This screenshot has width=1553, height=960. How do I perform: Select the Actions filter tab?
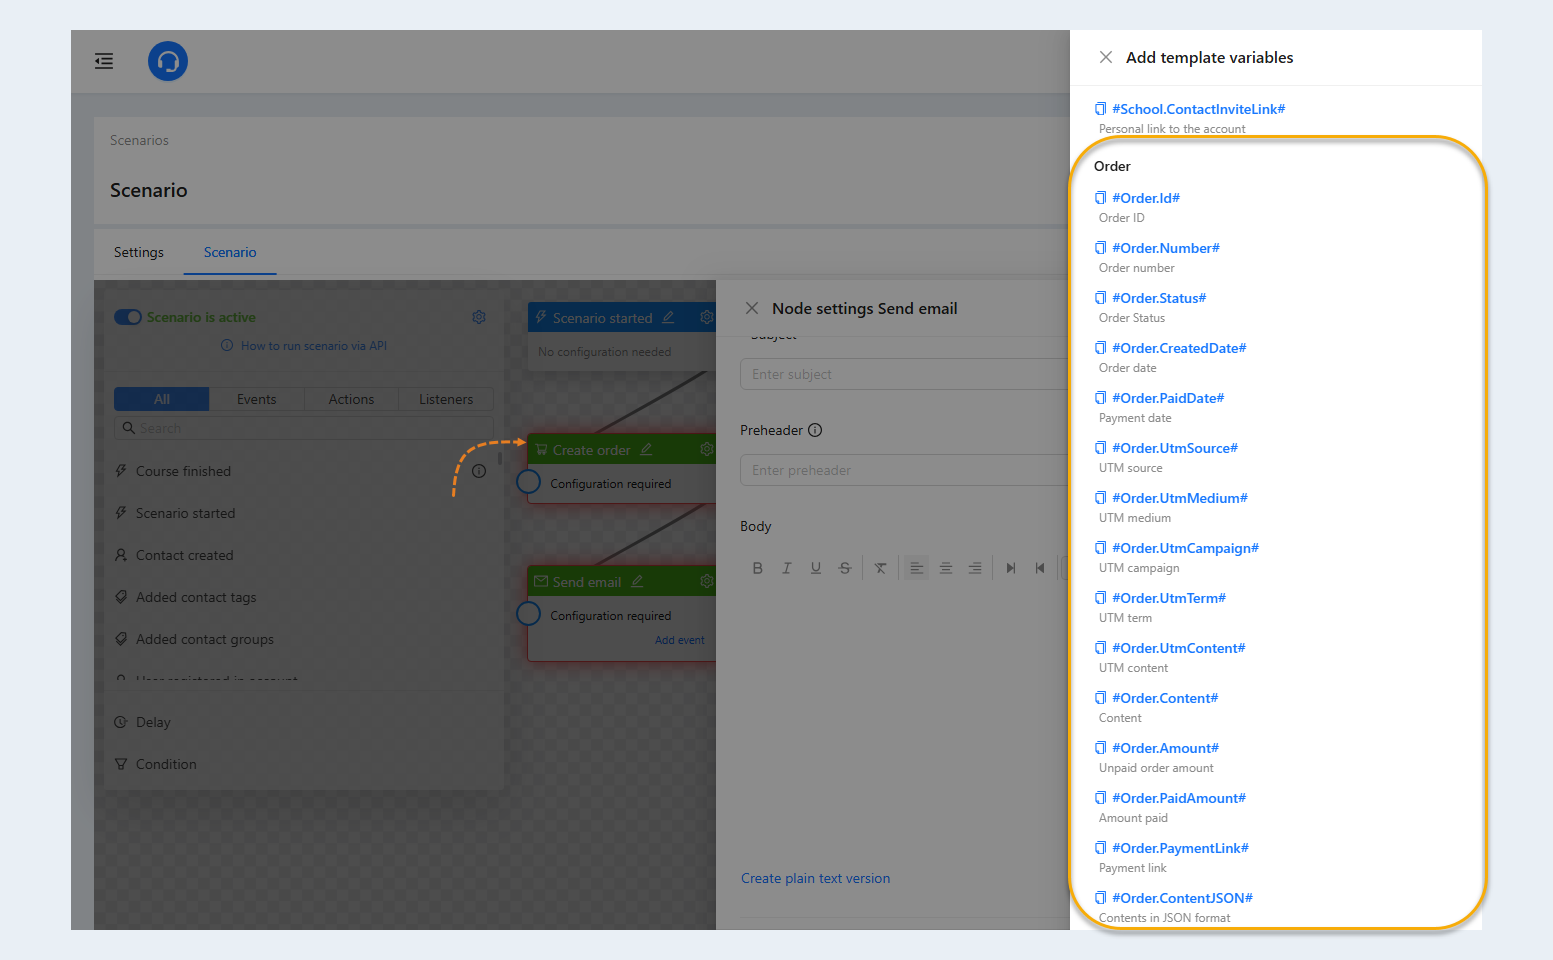click(x=351, y=399)
